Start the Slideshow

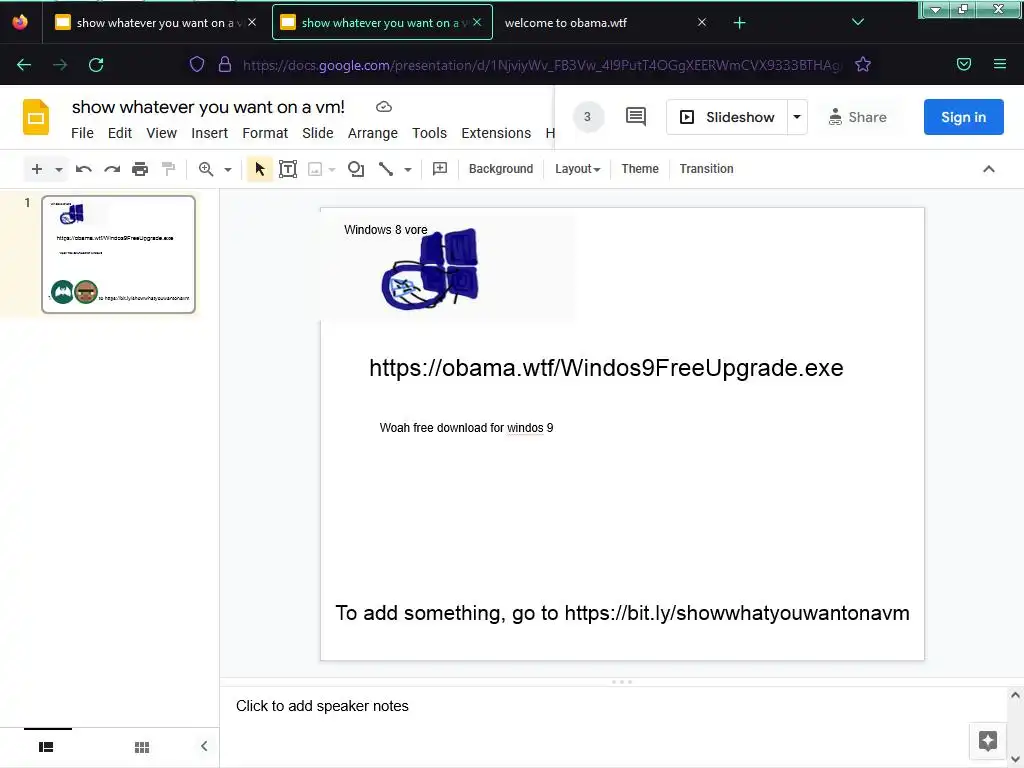(x=727, y=117)
